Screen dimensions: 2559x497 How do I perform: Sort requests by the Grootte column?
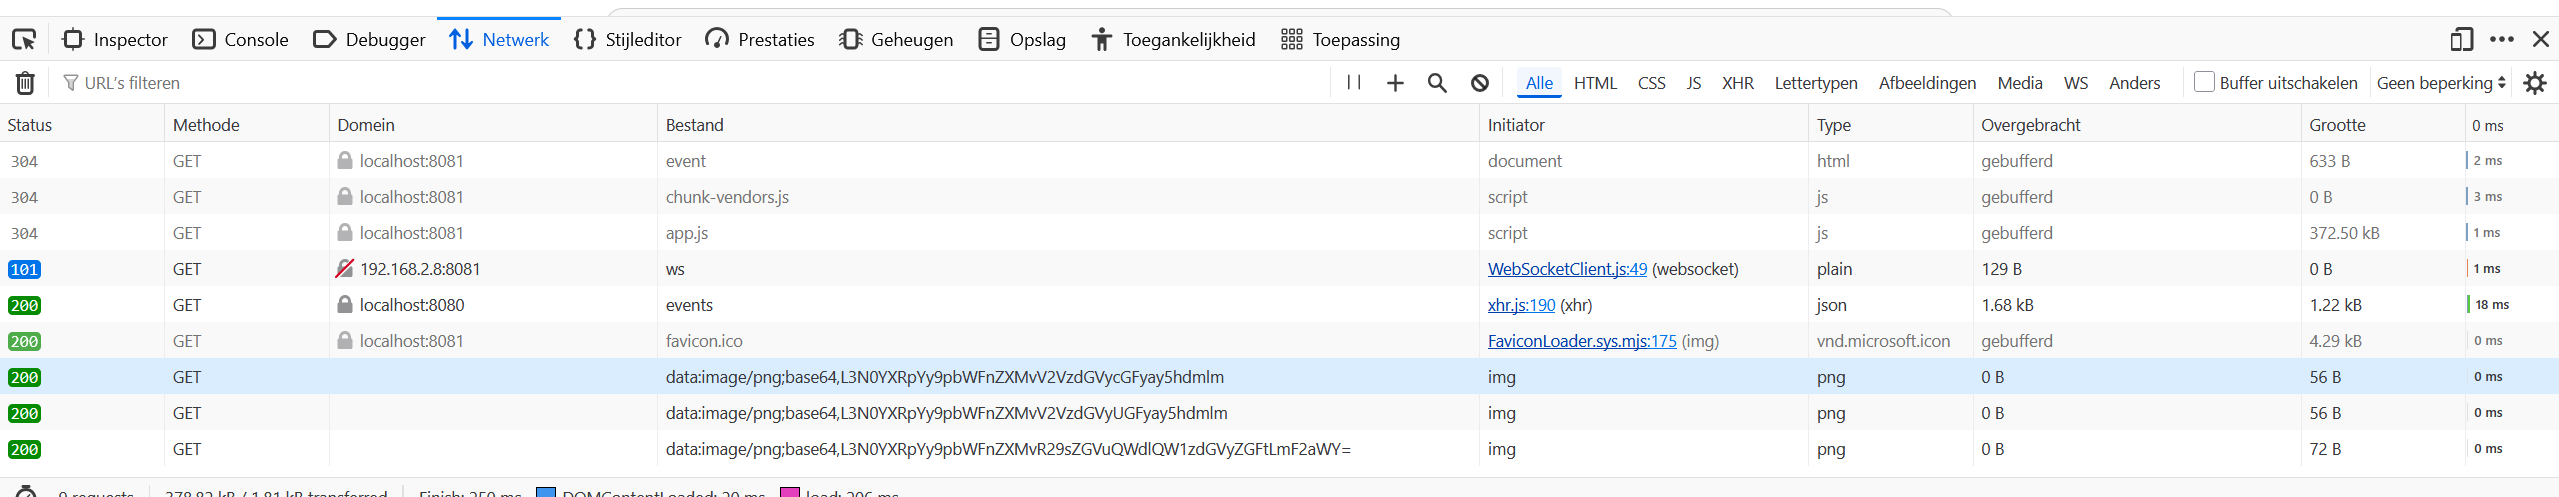click(2337, 125)
